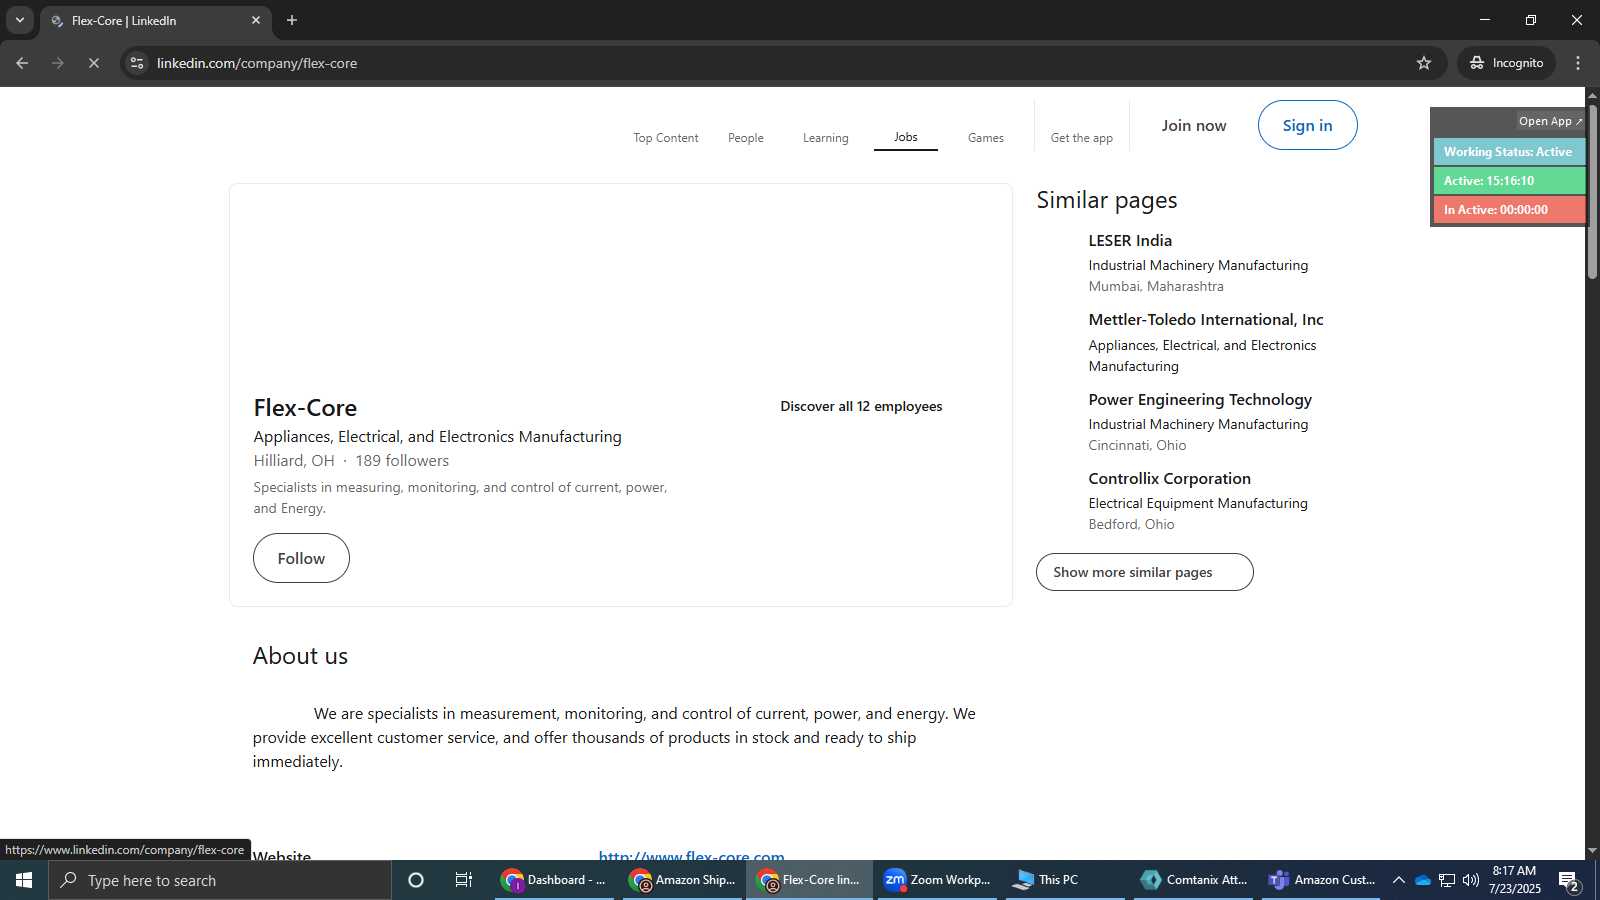Click the scrollbar down arrow
The height and width of the screenshot is (900, 1600).
1592,852
